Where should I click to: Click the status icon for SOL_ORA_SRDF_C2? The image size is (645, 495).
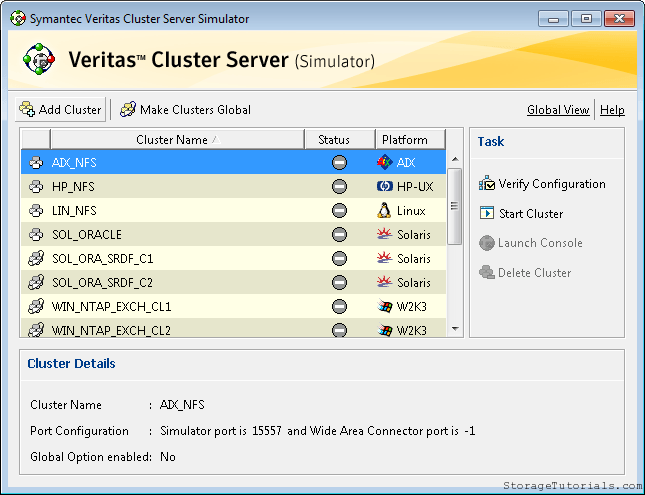339,282
